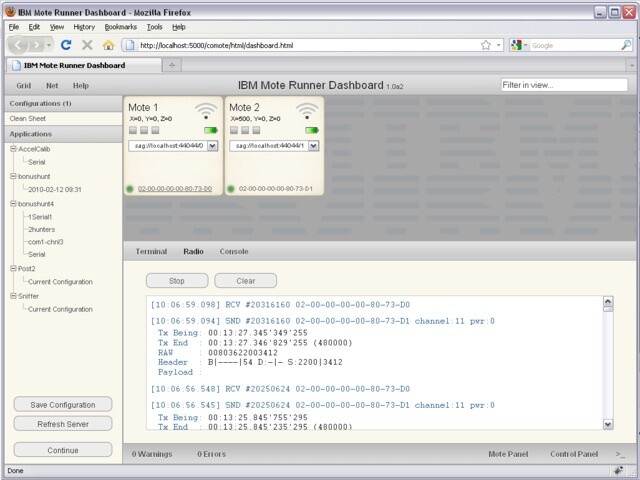The width and height of the screenshot is (640, 480).
Task: Open the dashboard Help menu
Action: click(x=81, y=86)
